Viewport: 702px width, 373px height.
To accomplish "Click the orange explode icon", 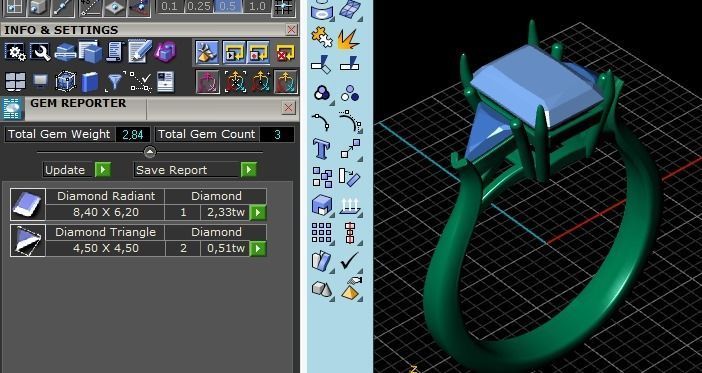I will coord(348,39).
